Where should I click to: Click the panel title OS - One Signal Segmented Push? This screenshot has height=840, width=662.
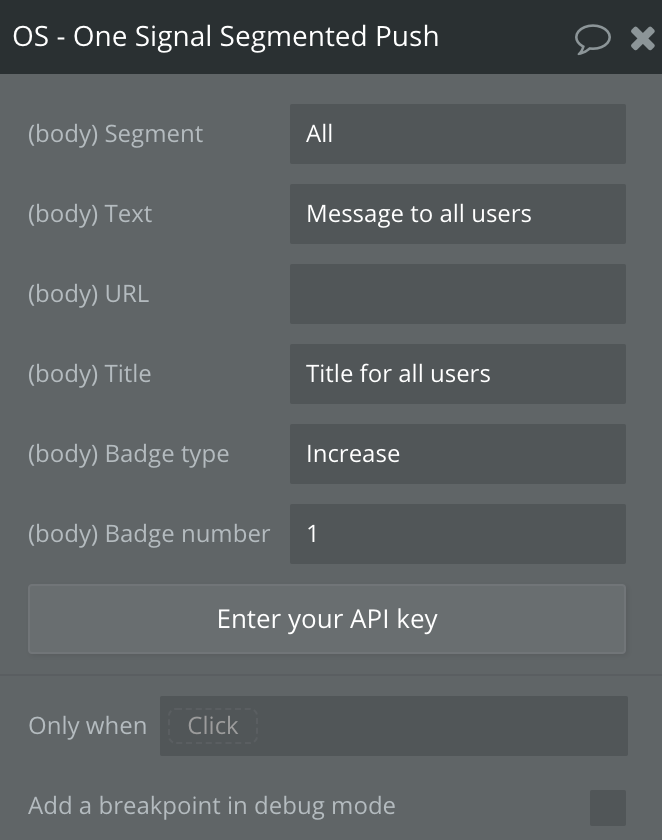[225, 37]
